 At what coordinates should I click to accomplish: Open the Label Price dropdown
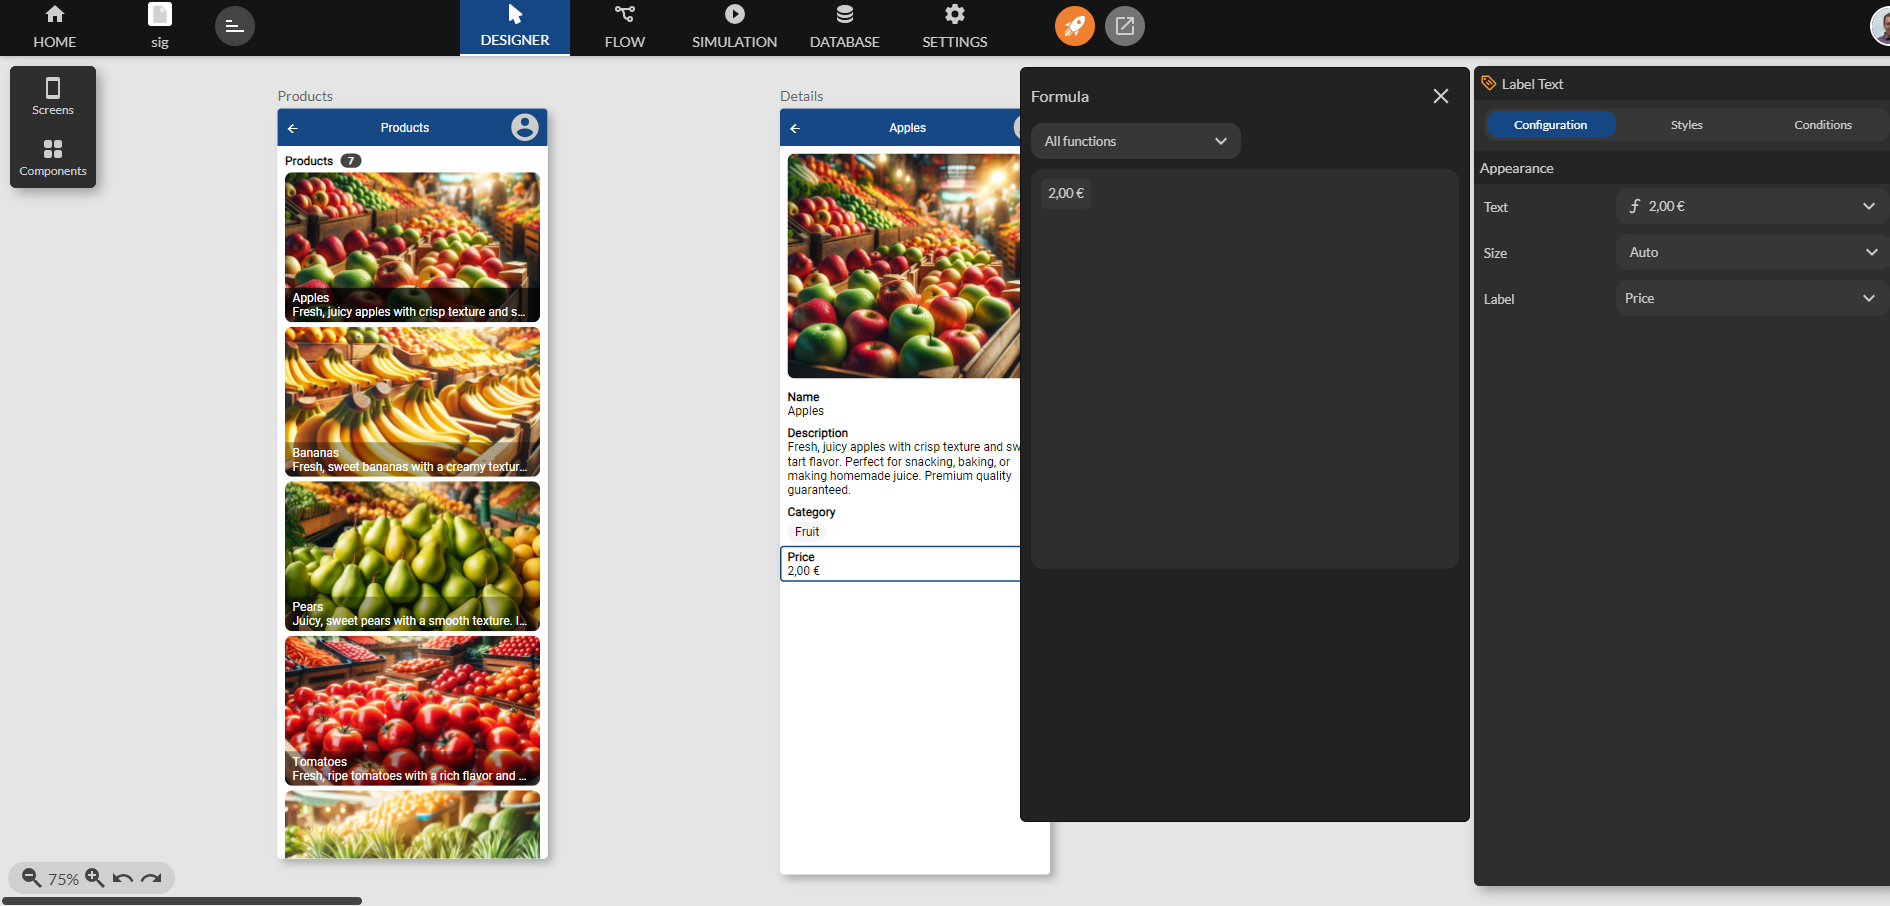pos(1751,298)
